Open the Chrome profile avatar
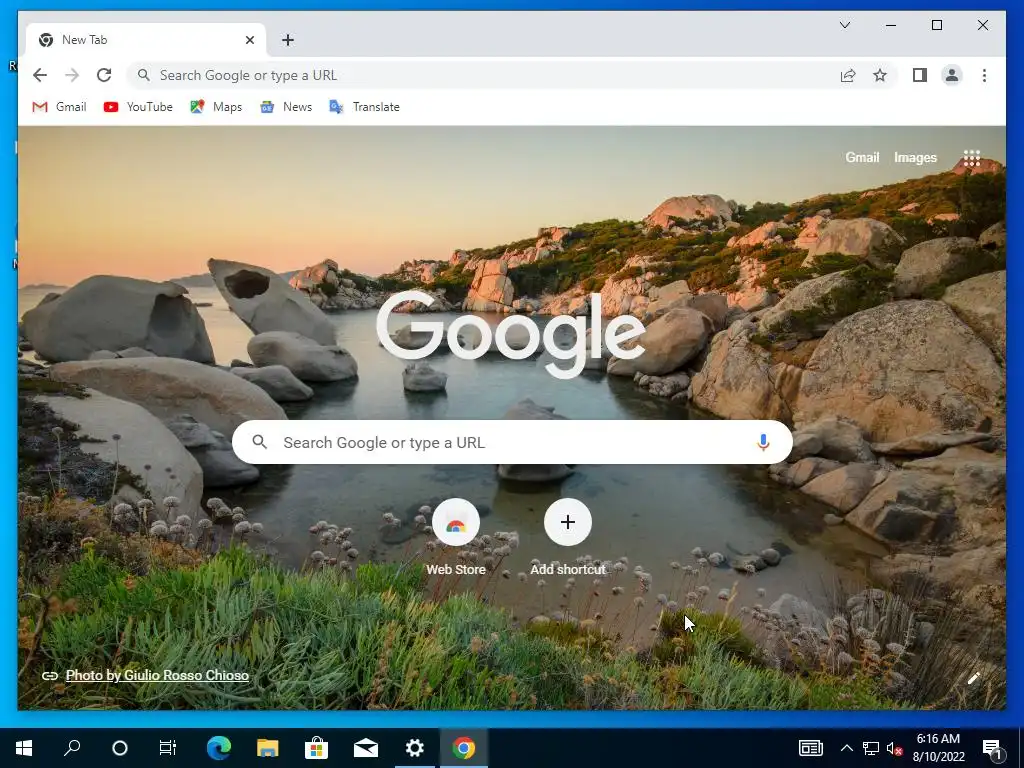 (x=952, y=75)
